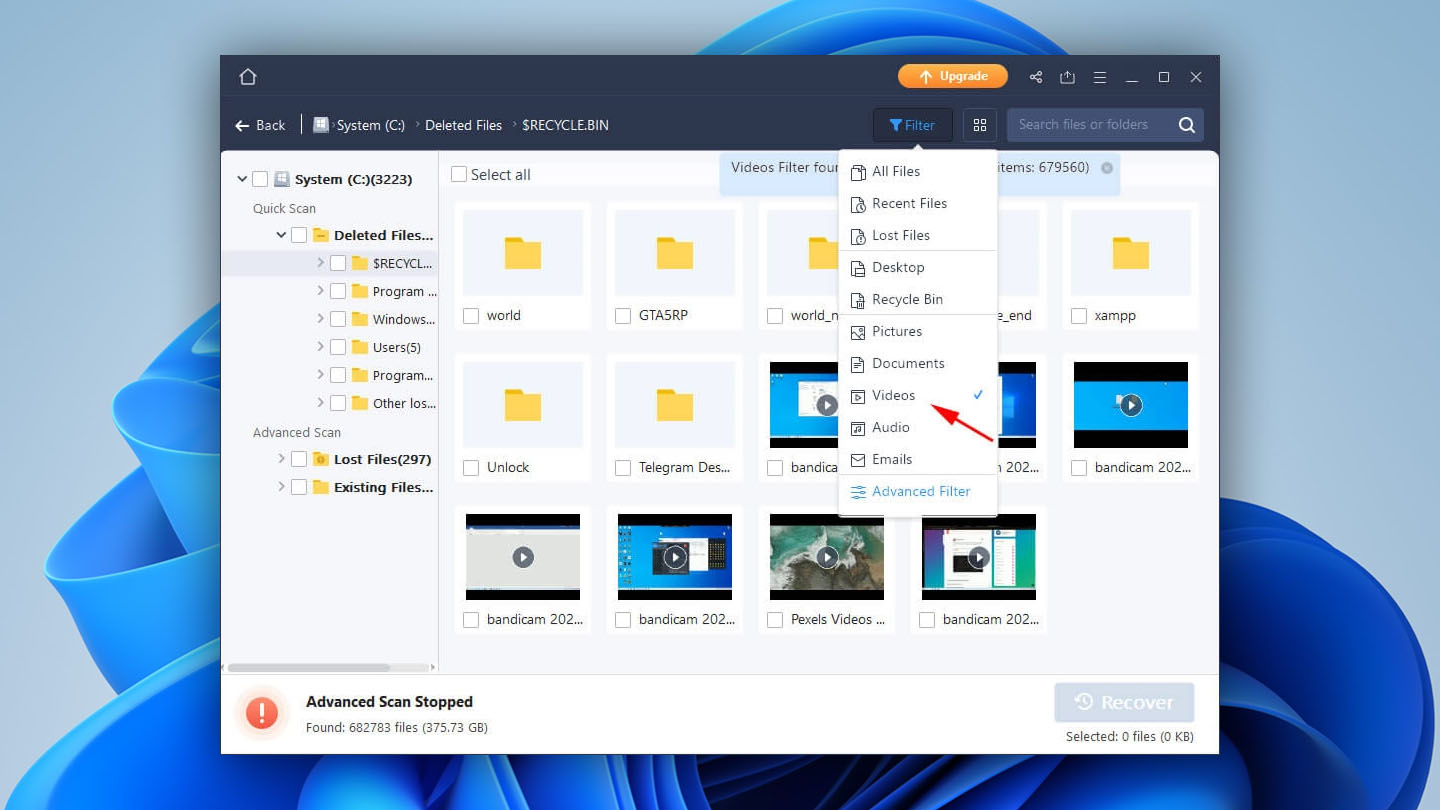This screenshot has height=810, width=1440.
Task: Expand the $RECYCL... tree node
Action: pyautogui.click(x=320, y=263)
